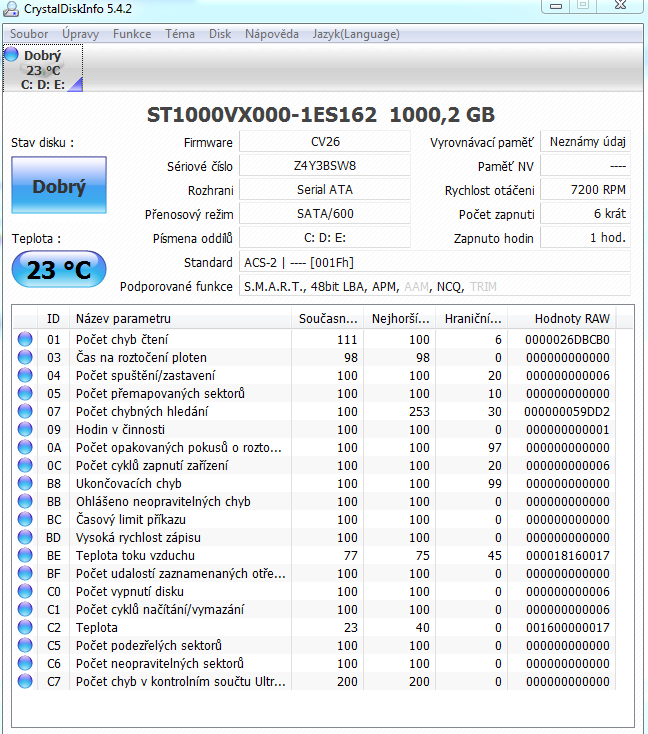The image size is (648, 734).
Task: Click status orb for Počet cyklů zapnutí zařízení
Action: coord(25,465)
